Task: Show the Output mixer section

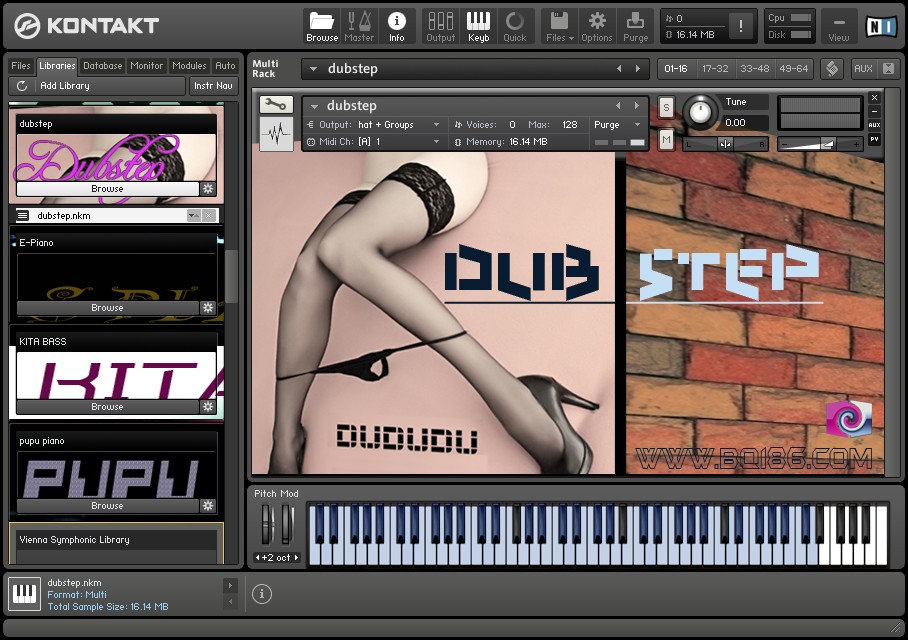Action: coord(441,27)
